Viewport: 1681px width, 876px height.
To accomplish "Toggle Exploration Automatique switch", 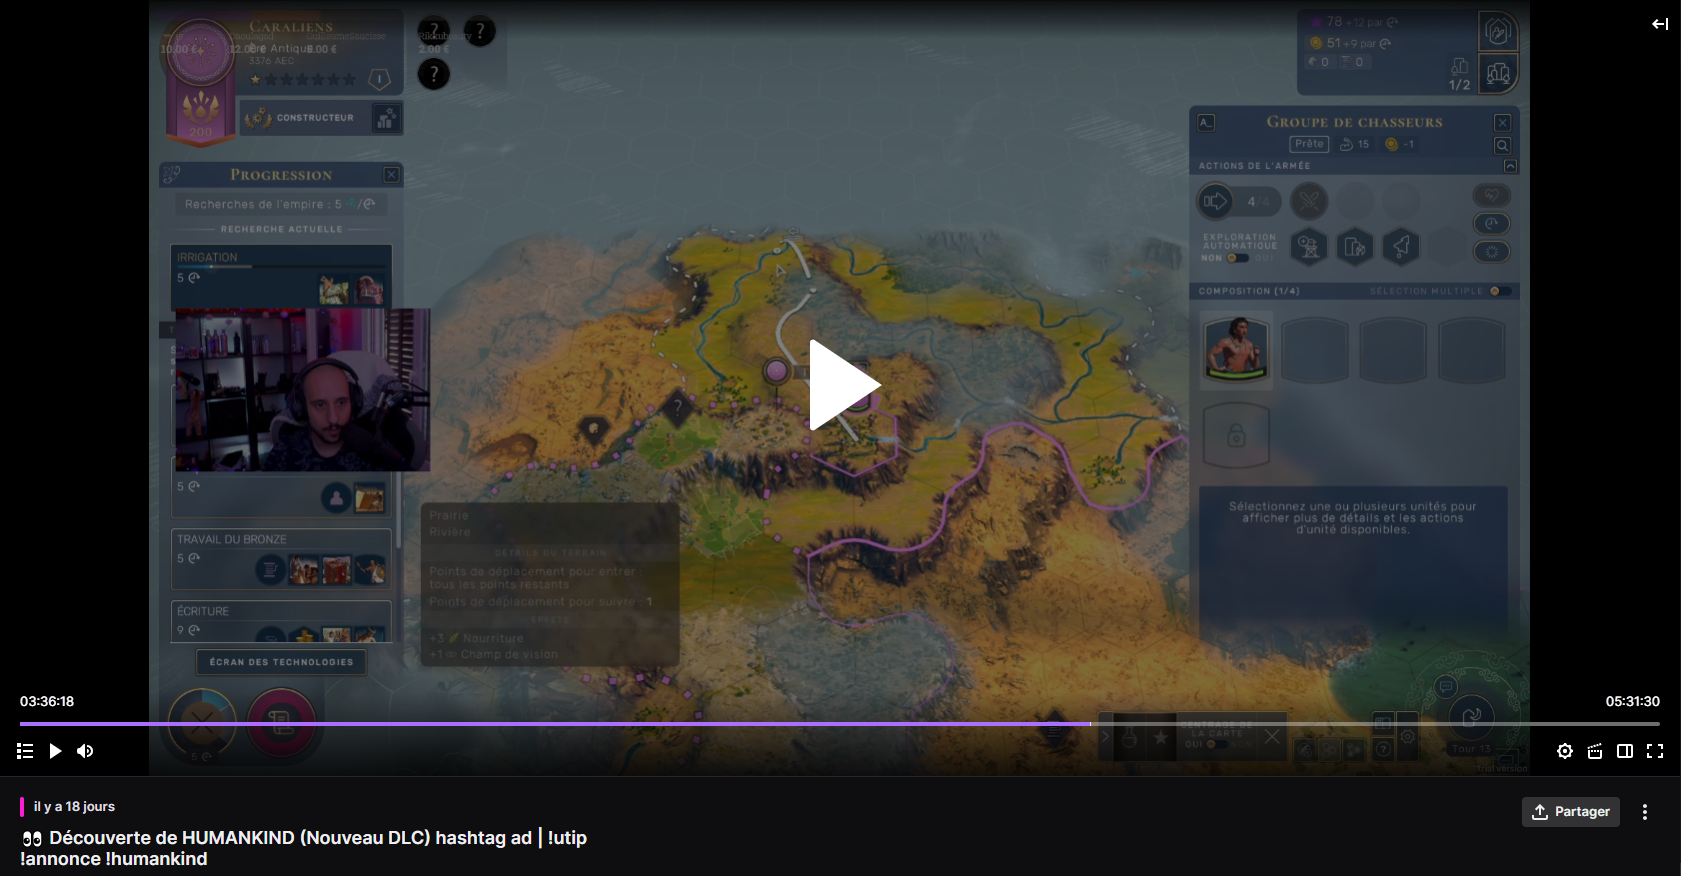I will pos(1238,258).
